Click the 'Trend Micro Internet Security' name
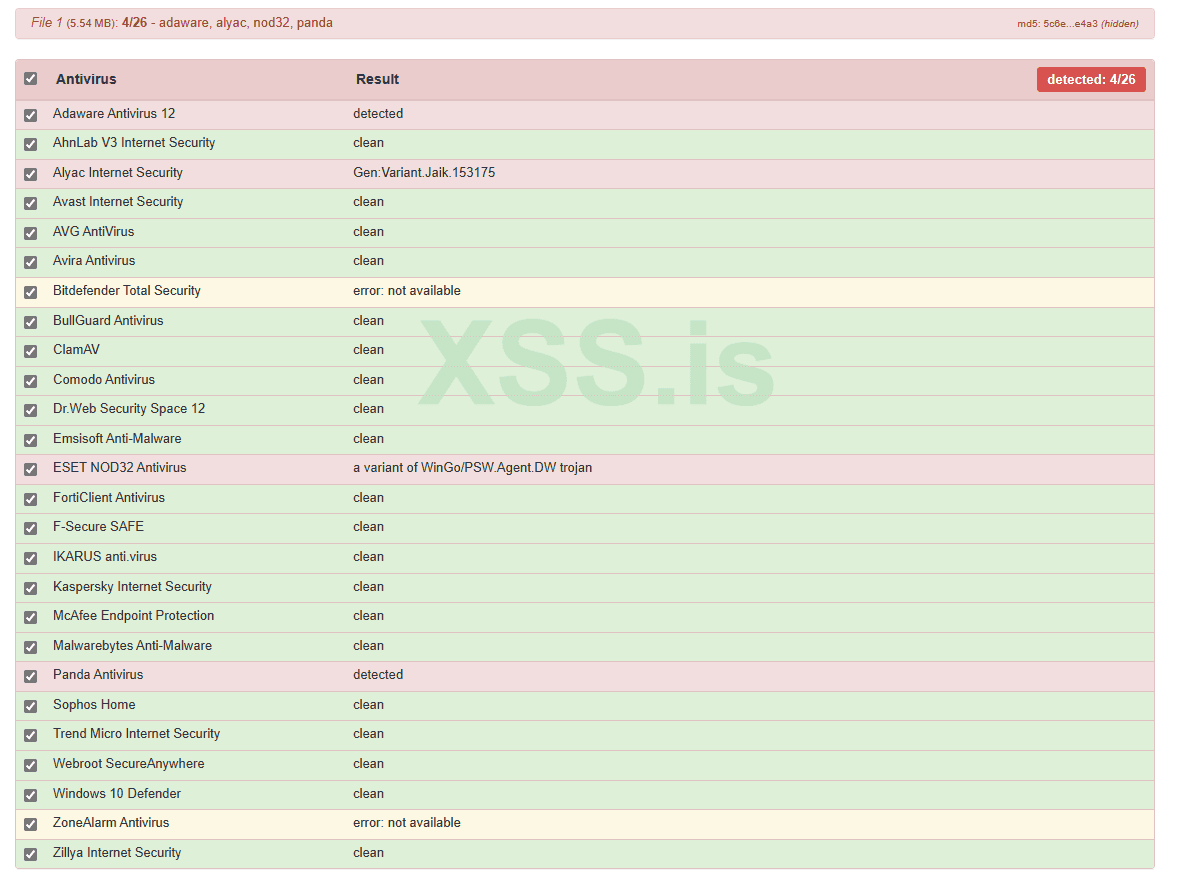Image resolution: width=1191 pixels, height=883 pixels. [137, 733]
